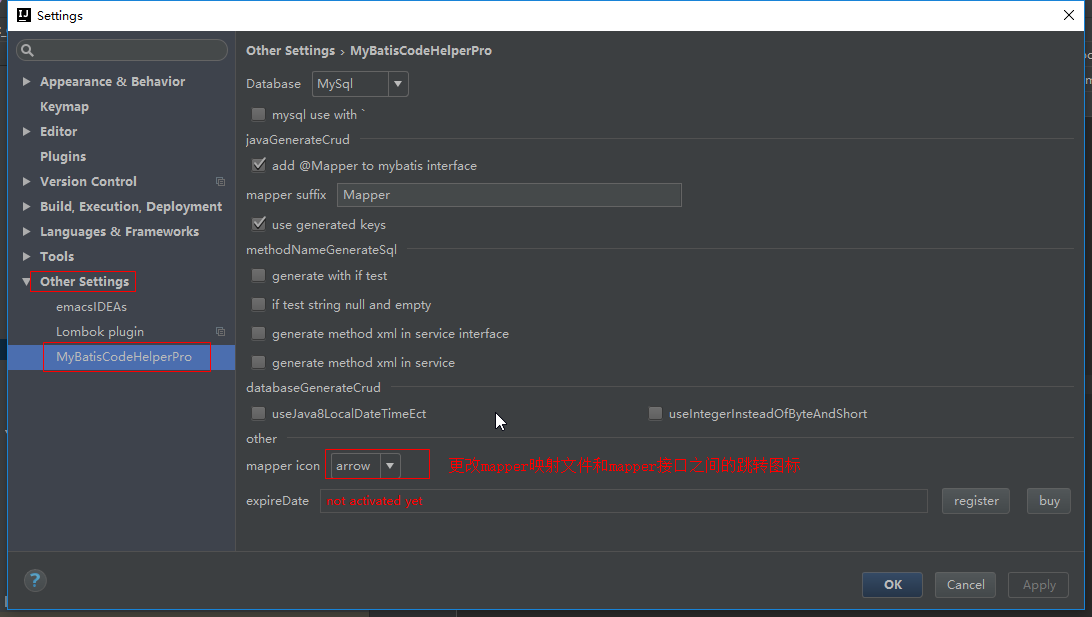1092x617 pixels.
Task: Select Keymap in settings tree
Action: pyautogui.click(x=64, y=107)
